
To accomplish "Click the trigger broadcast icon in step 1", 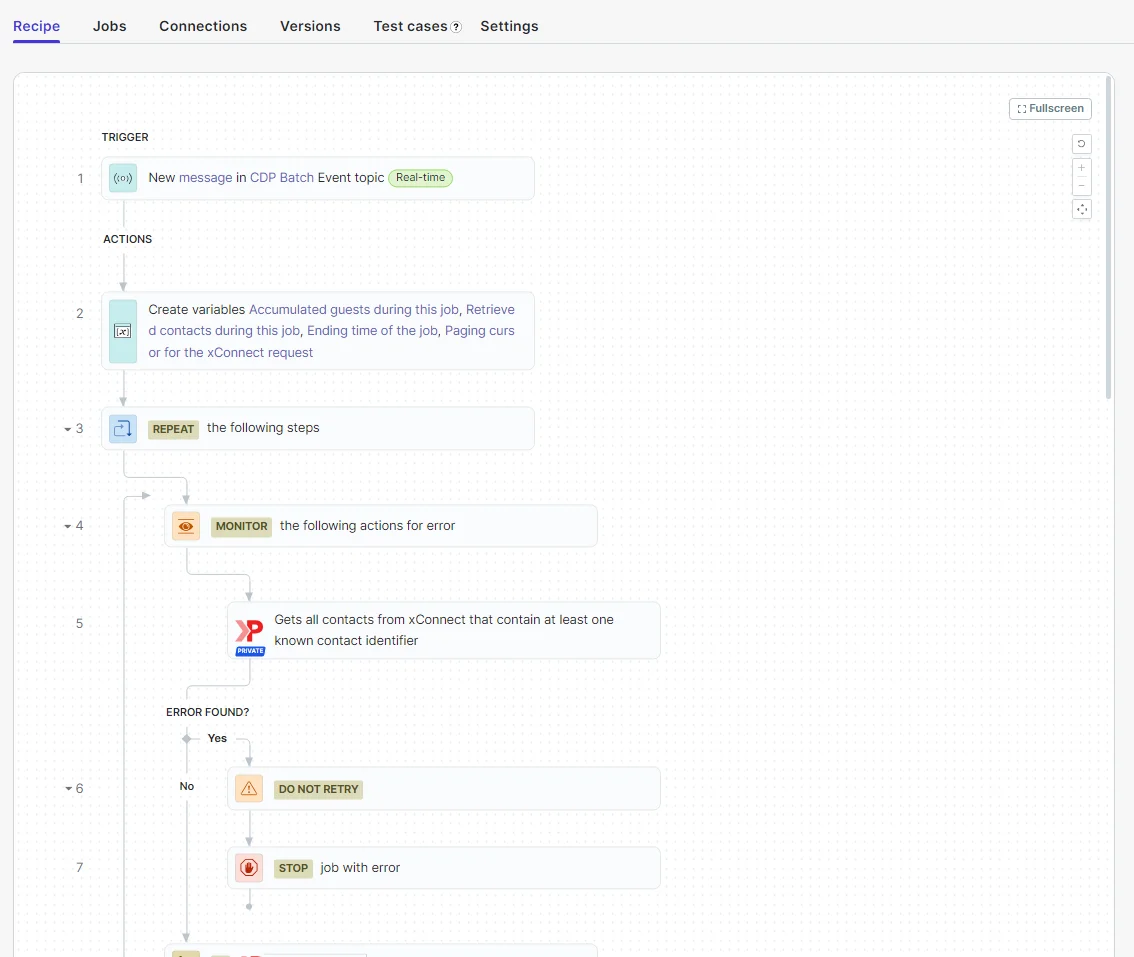I will tap(123, 178).
